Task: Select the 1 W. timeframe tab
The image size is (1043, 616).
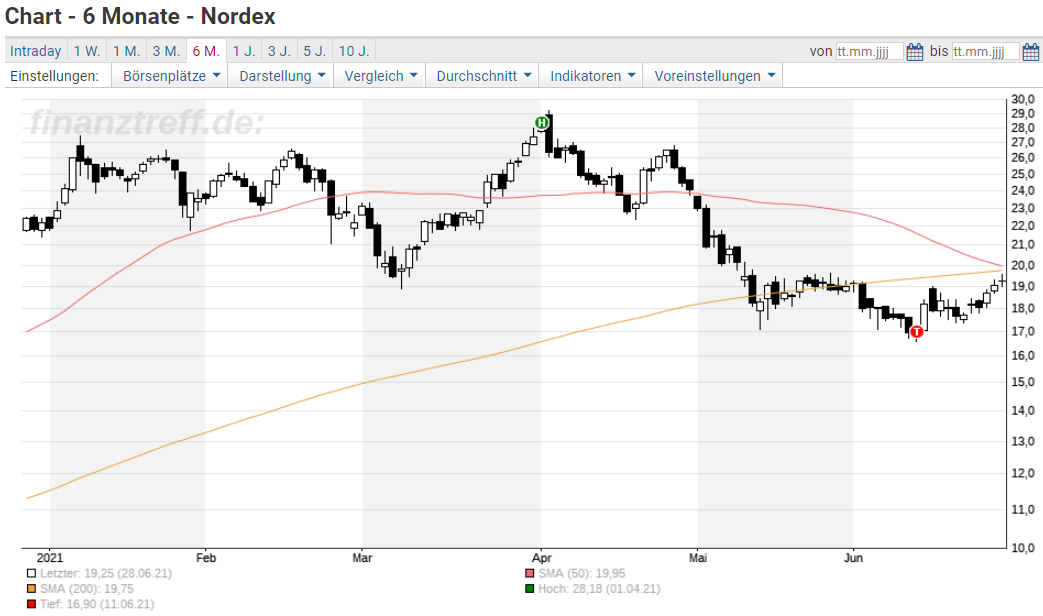Action: point(86,51)
